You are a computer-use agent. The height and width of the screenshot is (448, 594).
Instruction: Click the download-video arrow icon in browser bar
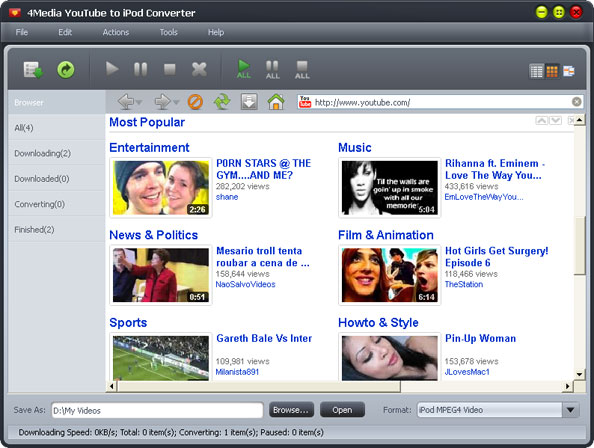tap(249, 102)
